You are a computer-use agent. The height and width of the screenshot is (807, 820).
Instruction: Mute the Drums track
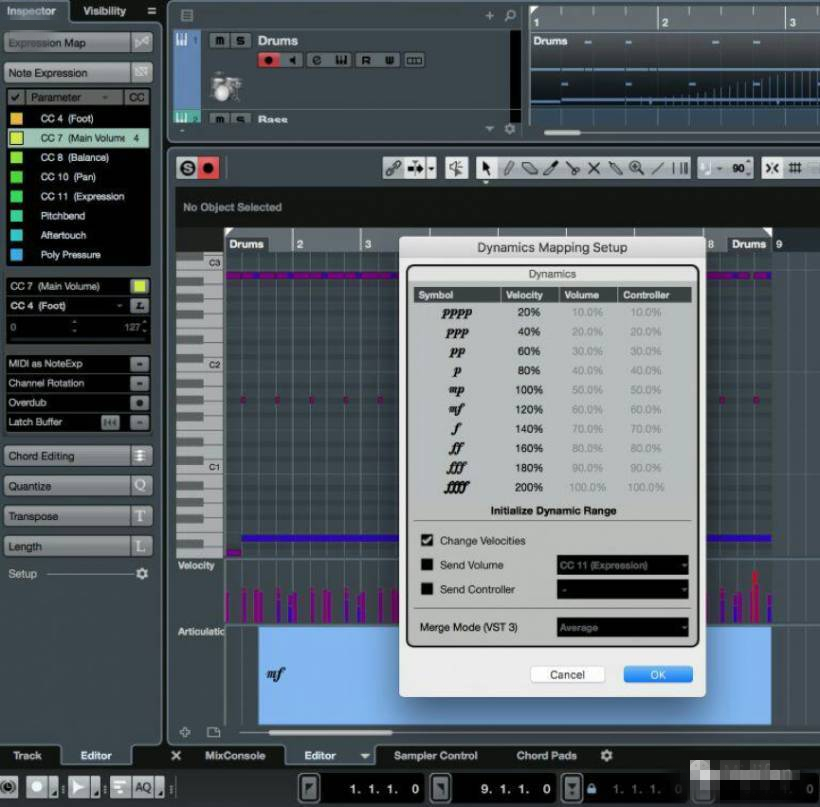pyautogui.click(x=219, y=40)
